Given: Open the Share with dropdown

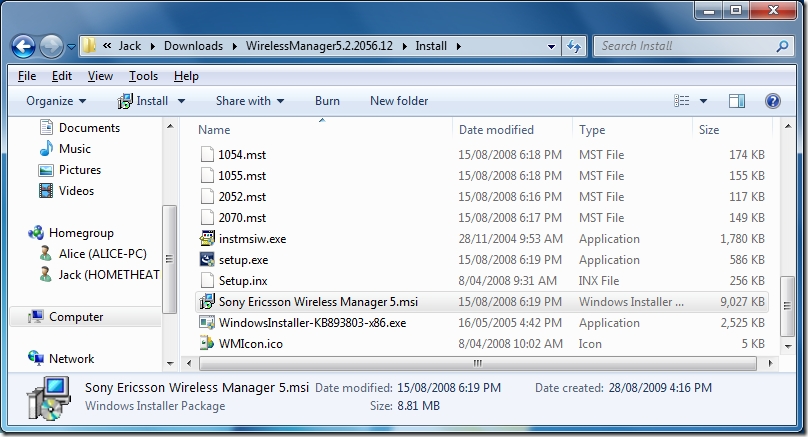Looking at the screenshot, I should click(x=250, y=101).
